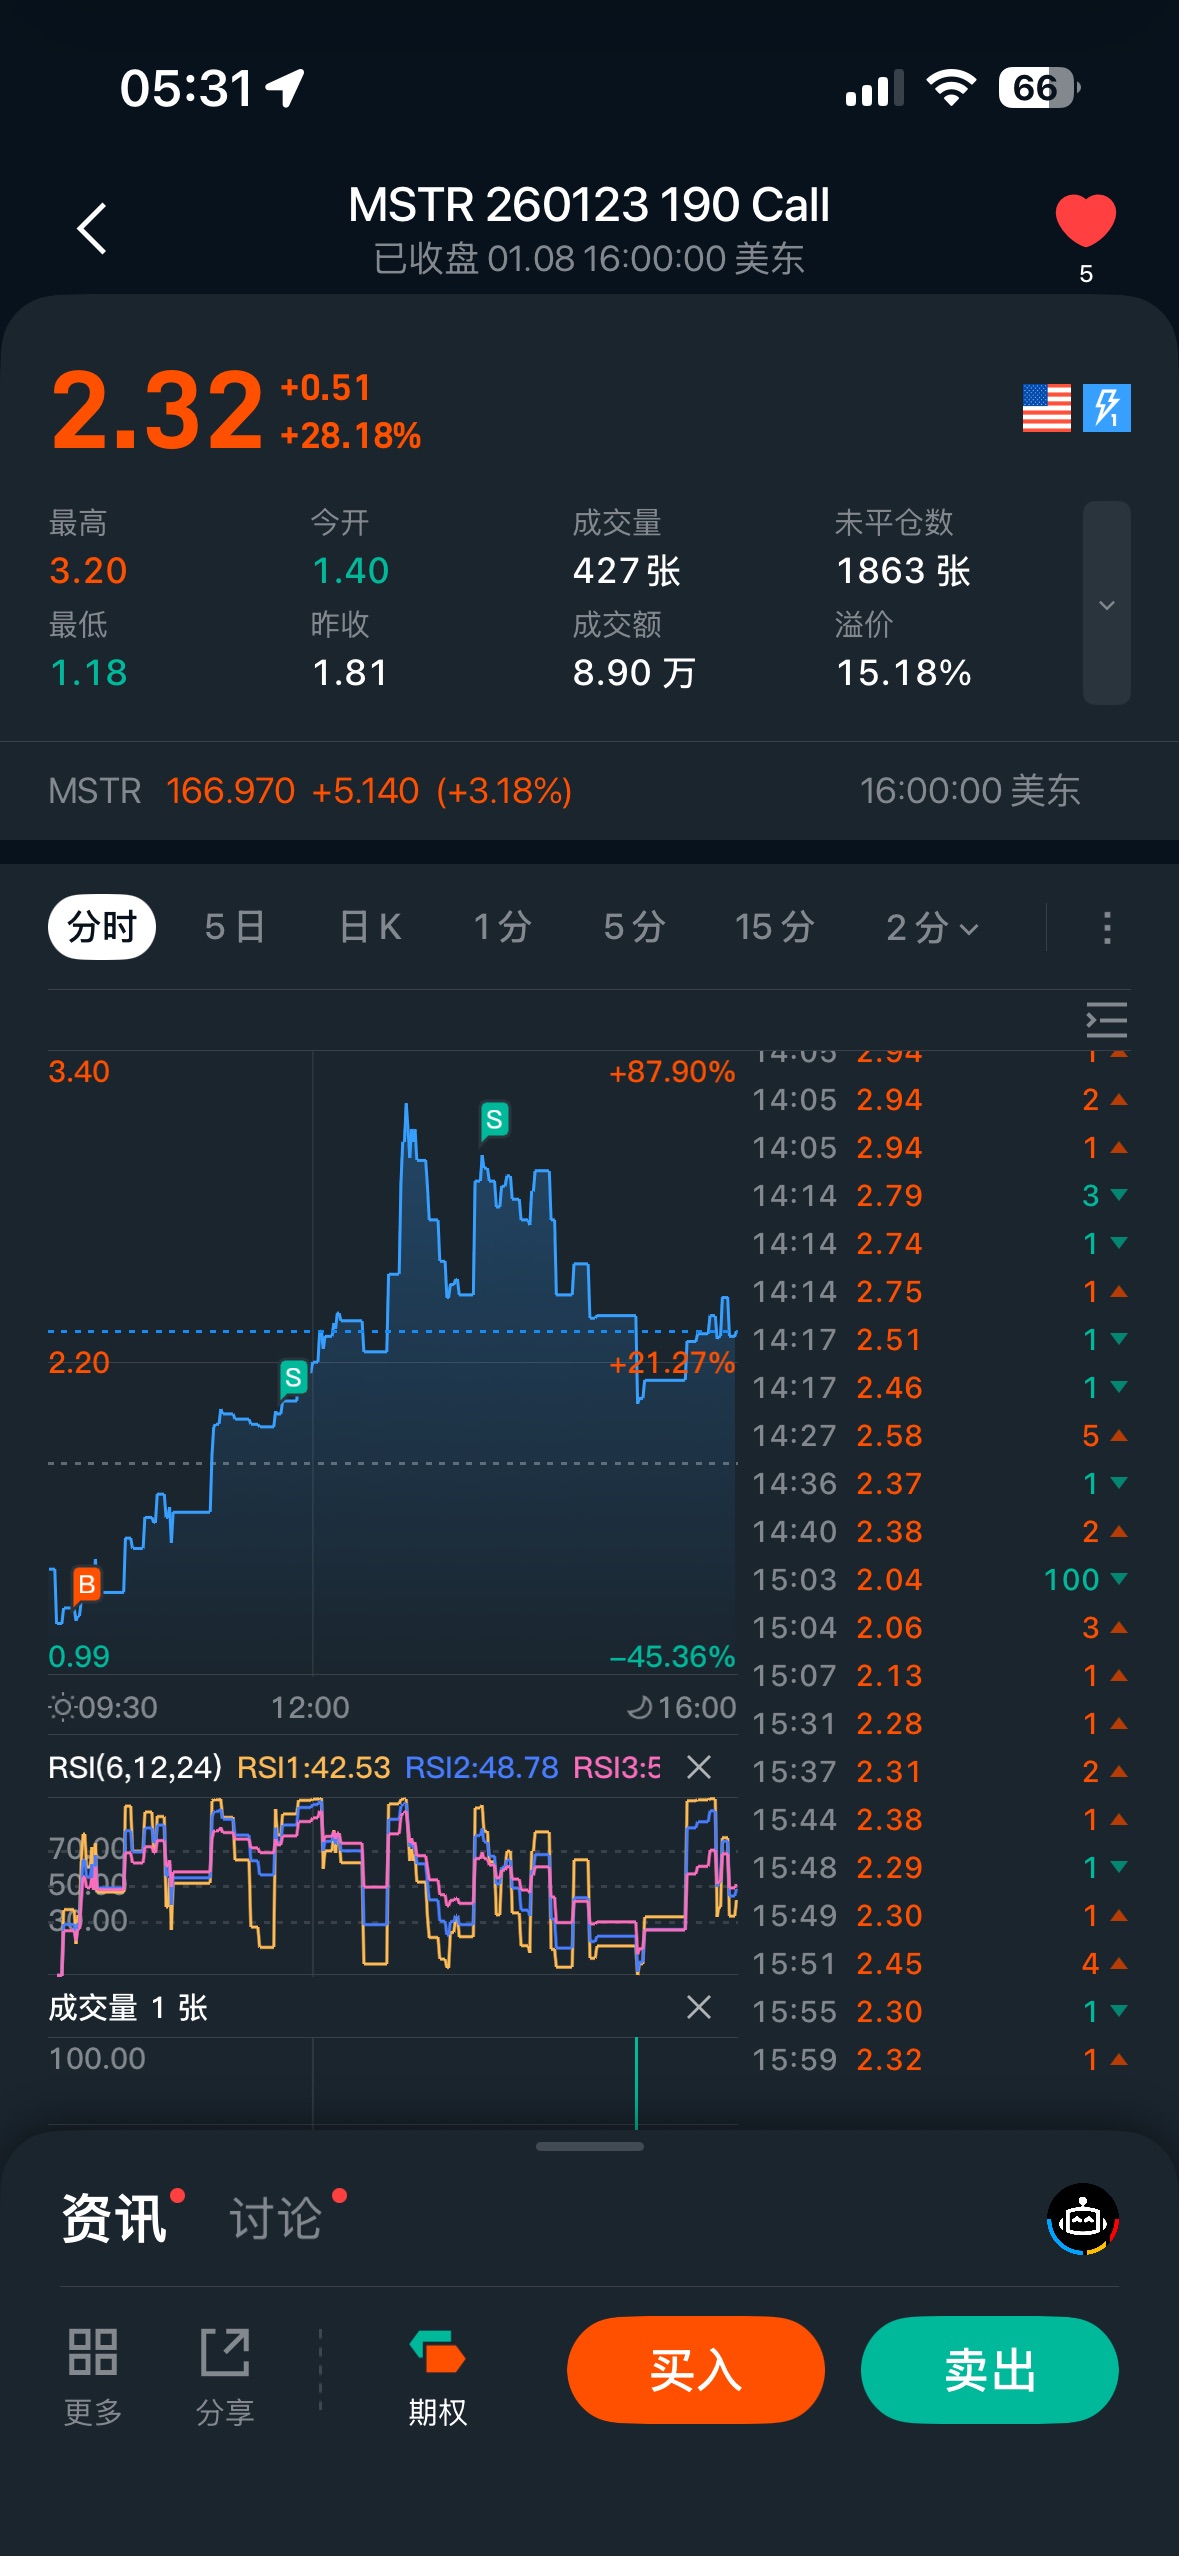This screenshot has width=1179, height=2556.
Task: Open the 更多 more grid icon
Action: [93, 2377]
